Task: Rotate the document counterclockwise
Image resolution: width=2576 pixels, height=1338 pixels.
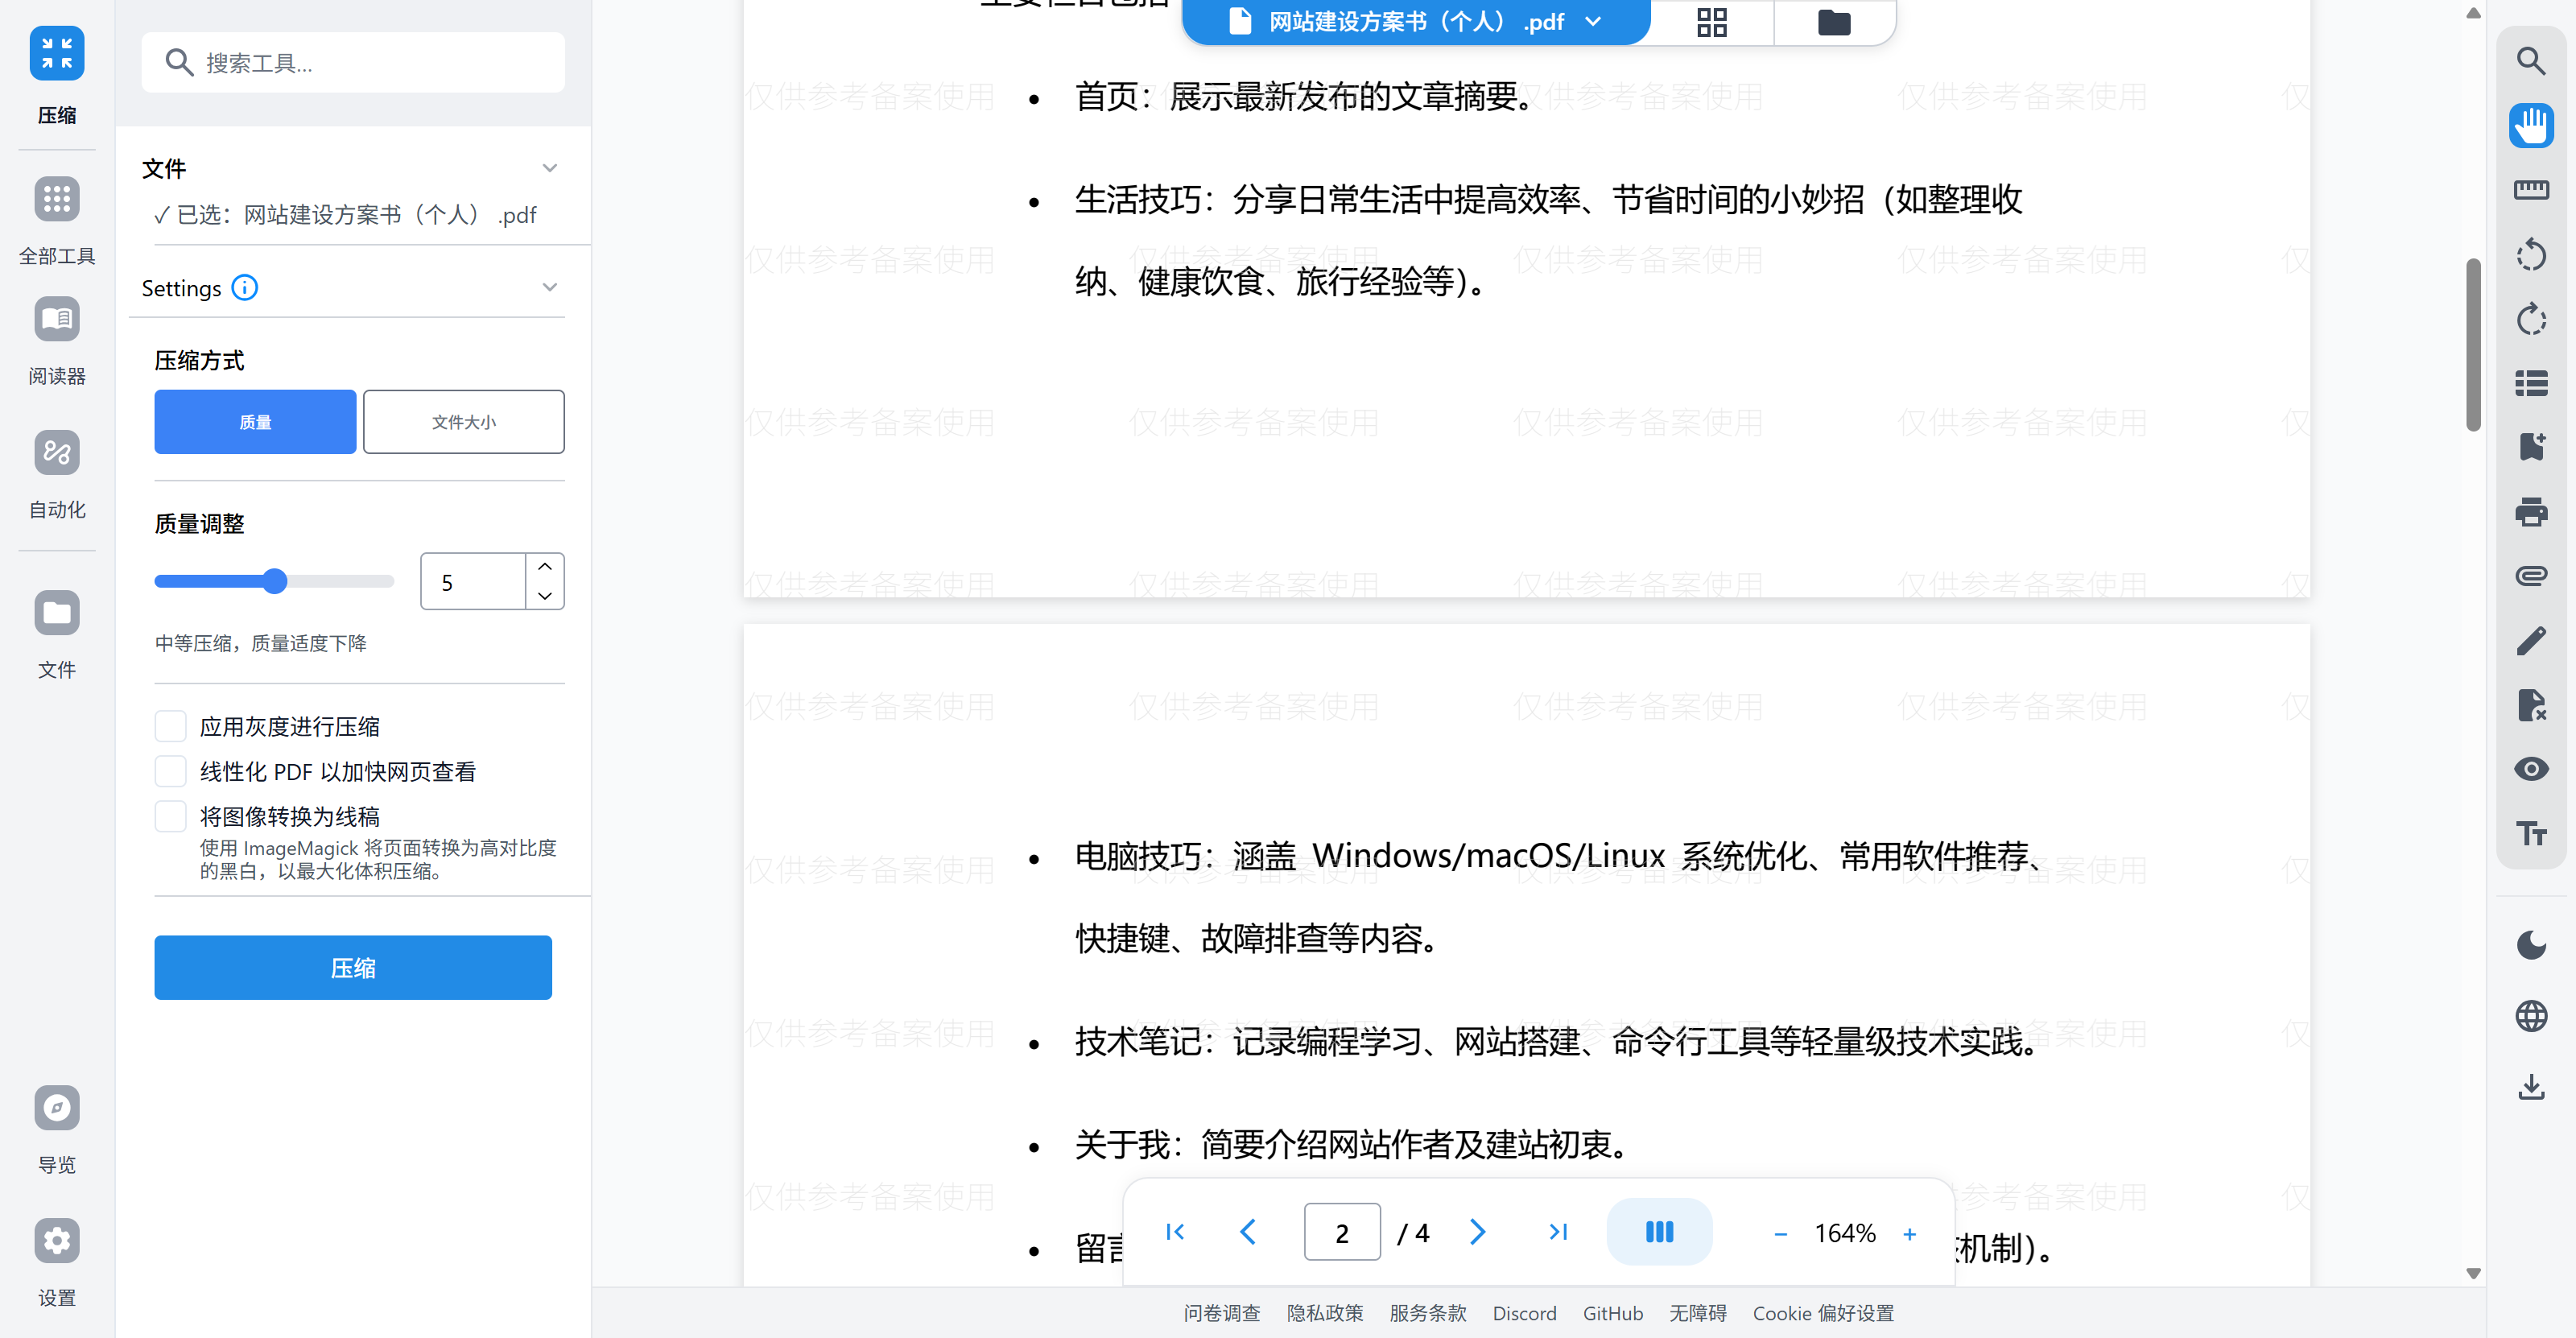Action: (x=2530, y=255)
